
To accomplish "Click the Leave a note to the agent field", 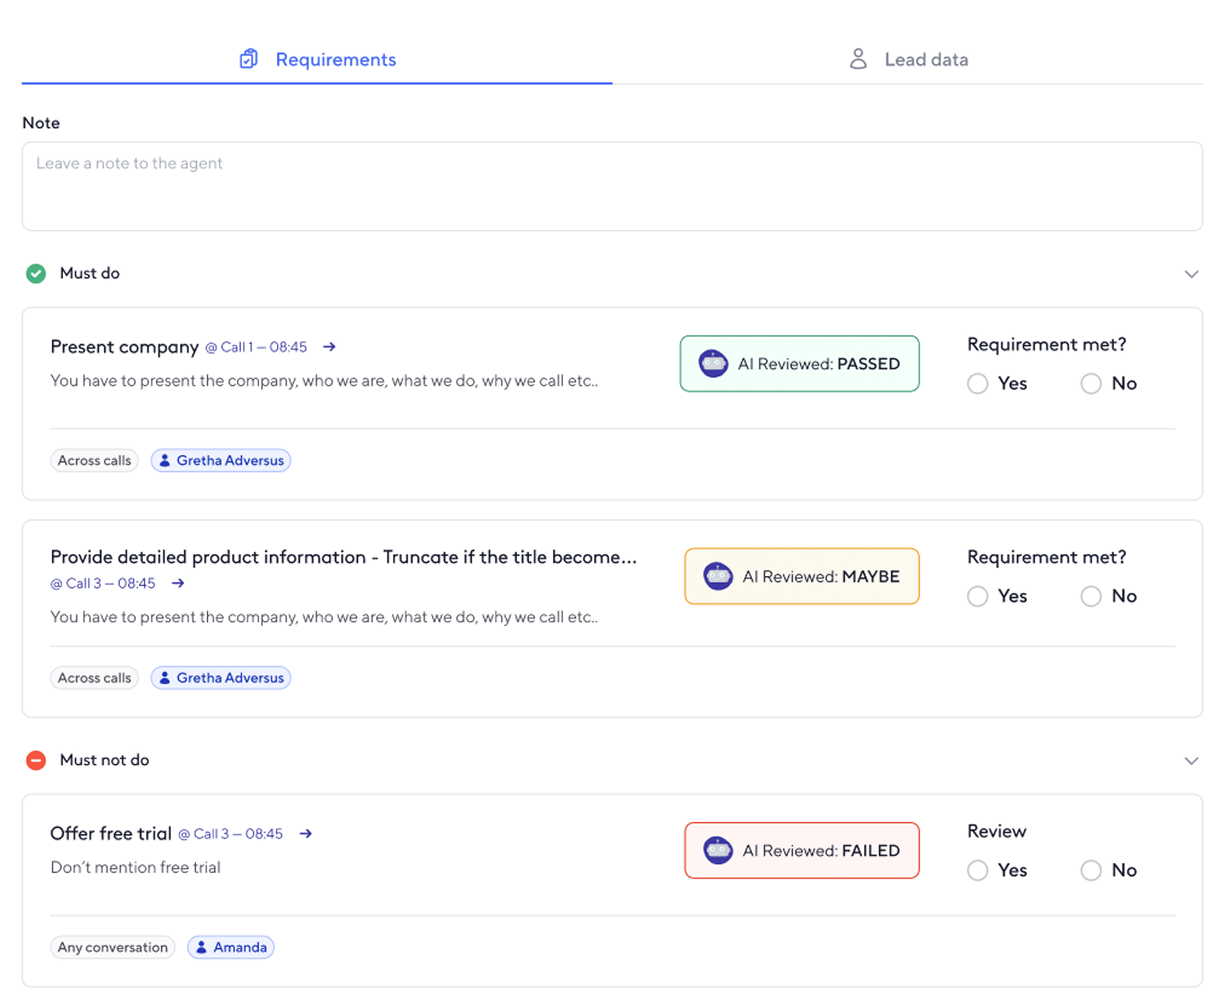I will [x=612, y=186].
